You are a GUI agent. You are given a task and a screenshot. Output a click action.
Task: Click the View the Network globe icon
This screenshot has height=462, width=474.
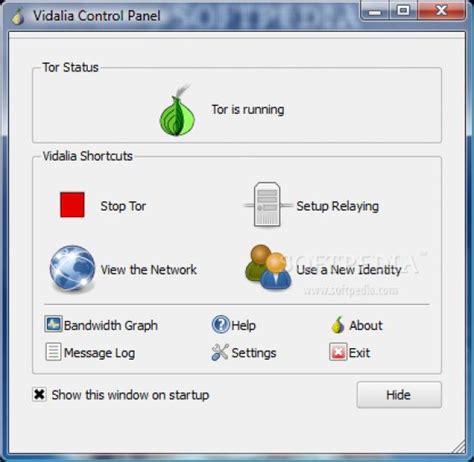tap(72, 269)
